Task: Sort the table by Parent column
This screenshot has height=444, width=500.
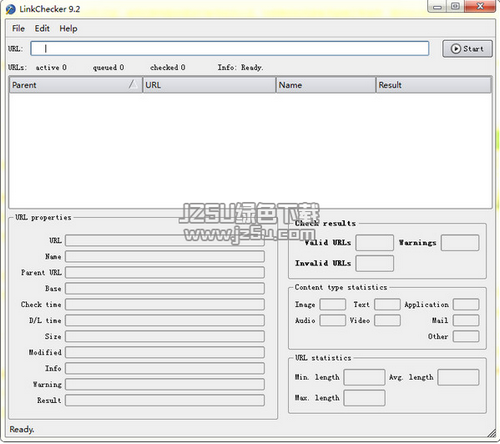Action: pyautogui.click(x=76, y=85)
